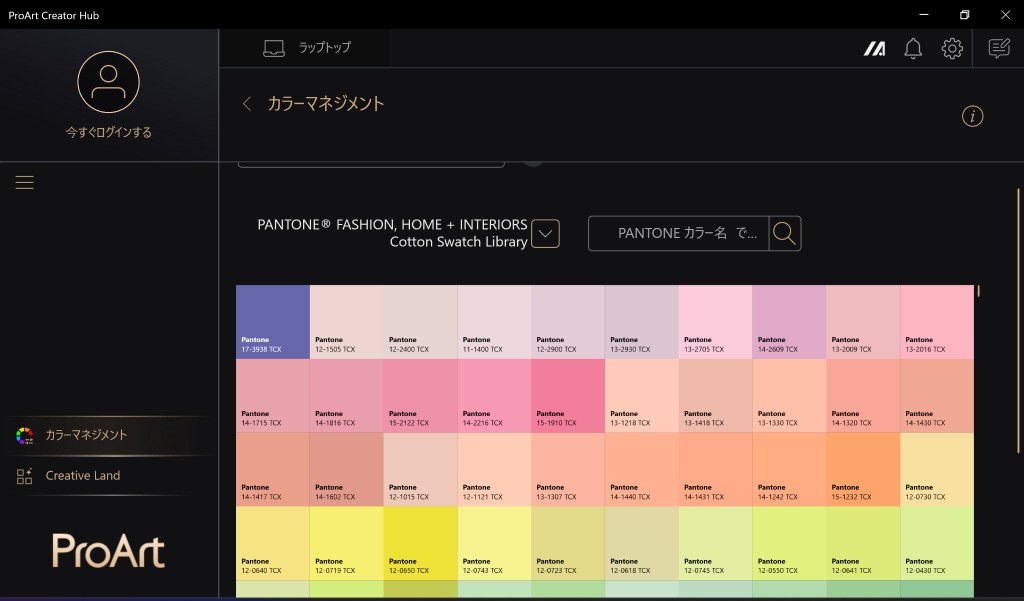Click the ASUS logo icon in top bar
Screen dimensions: 1024x601
click(x=874, y=48)
